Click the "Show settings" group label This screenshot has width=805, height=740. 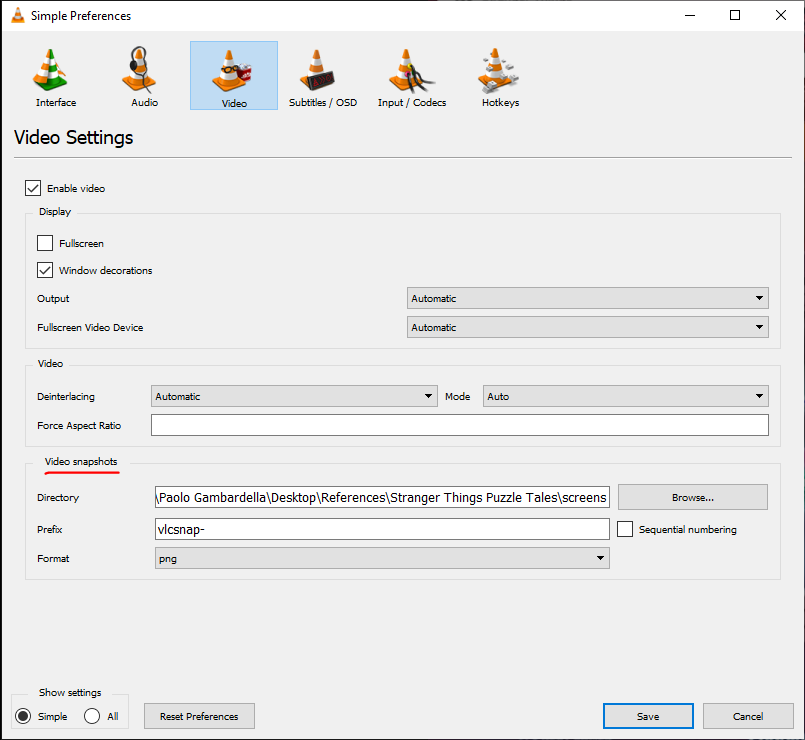[x=70, y=693]
